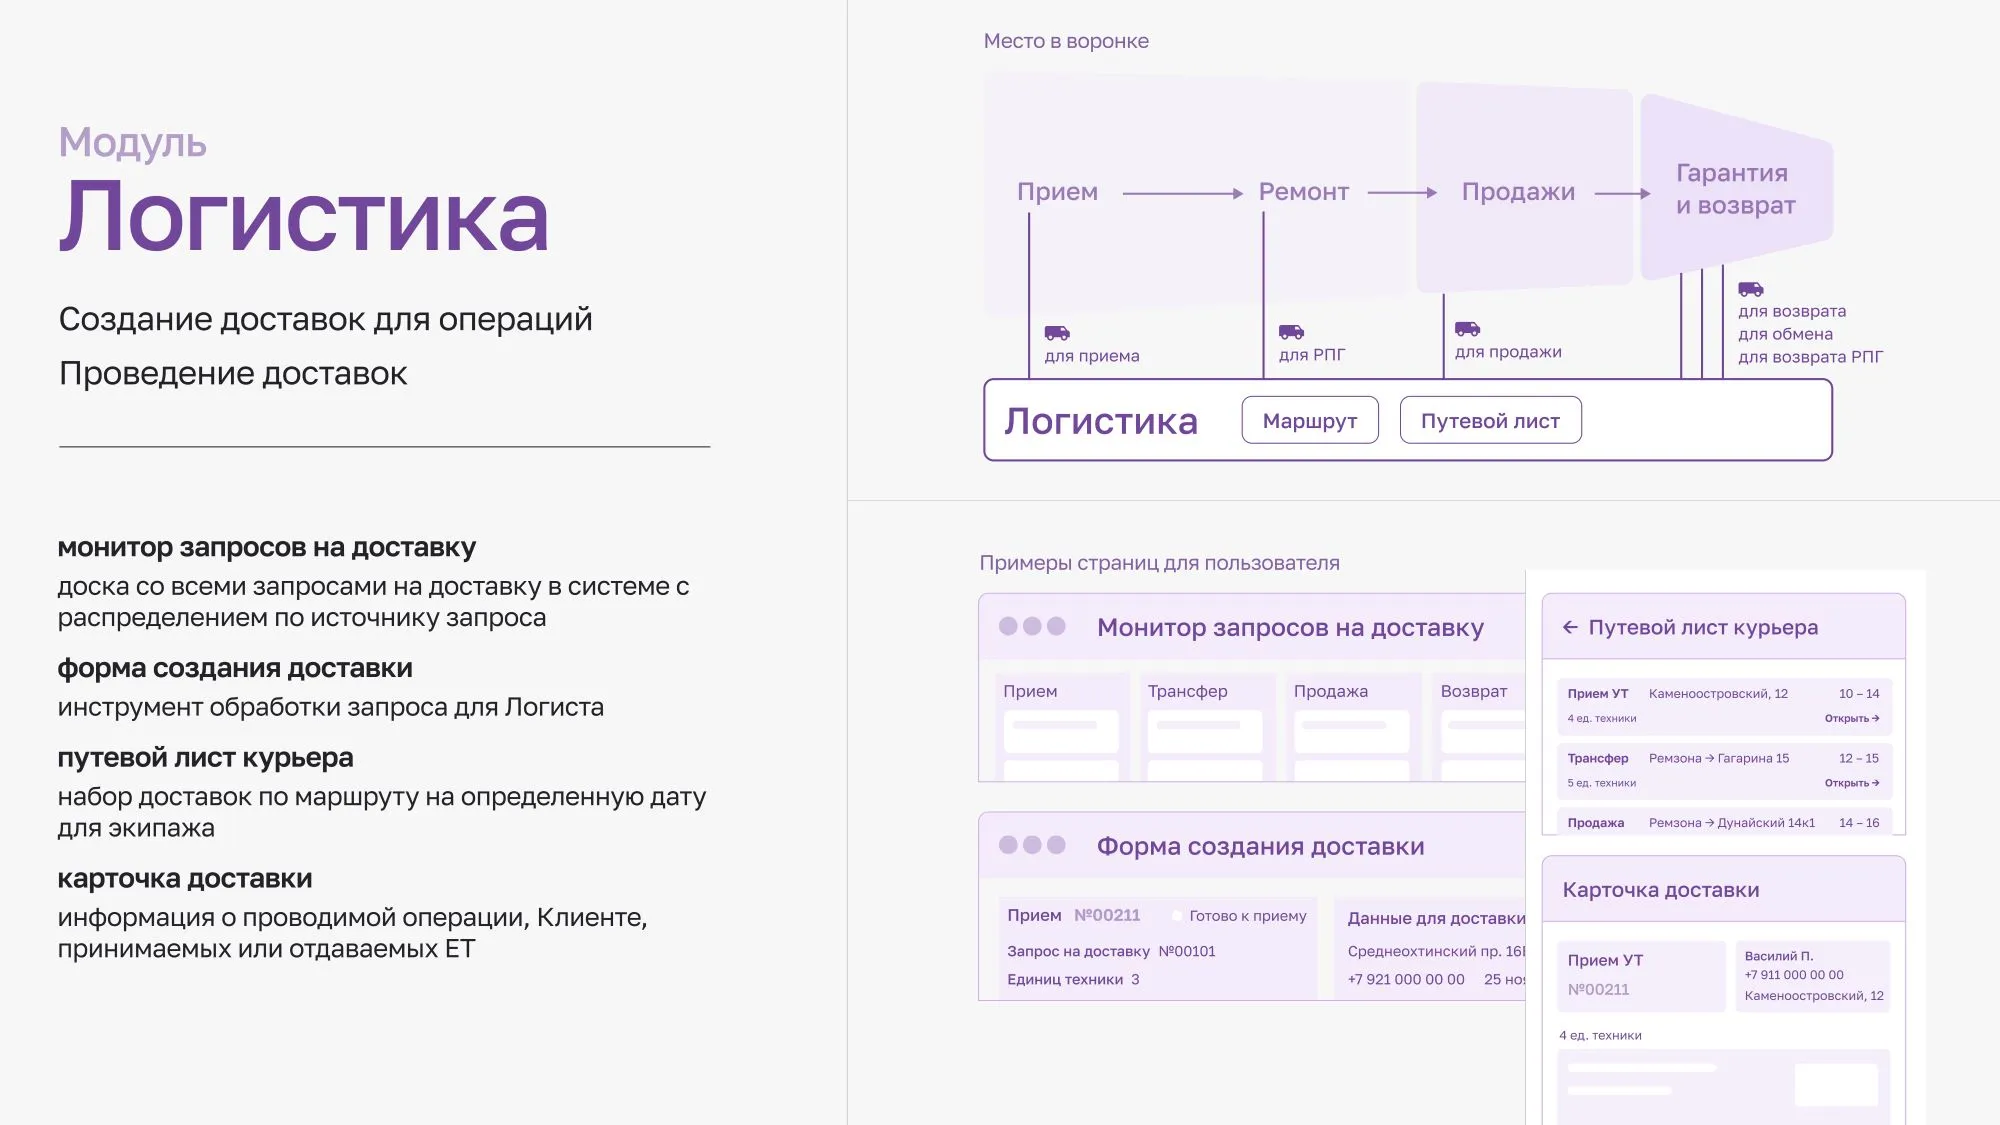Click the arrow between «Ремонт» and «Продажи»
The height and width of the screenshot is (1125, 2000).
point(1402,191)
